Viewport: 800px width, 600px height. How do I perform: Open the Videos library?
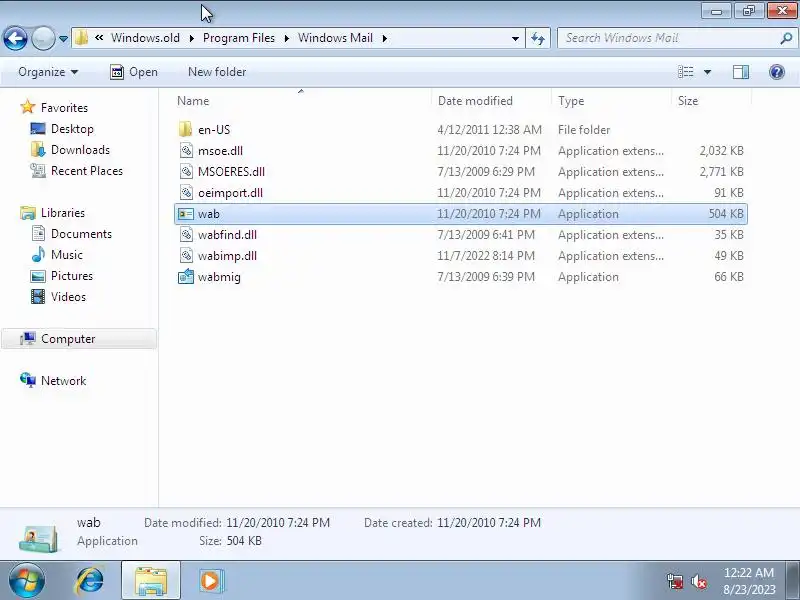pyautogui.click(x=68, y=296)
